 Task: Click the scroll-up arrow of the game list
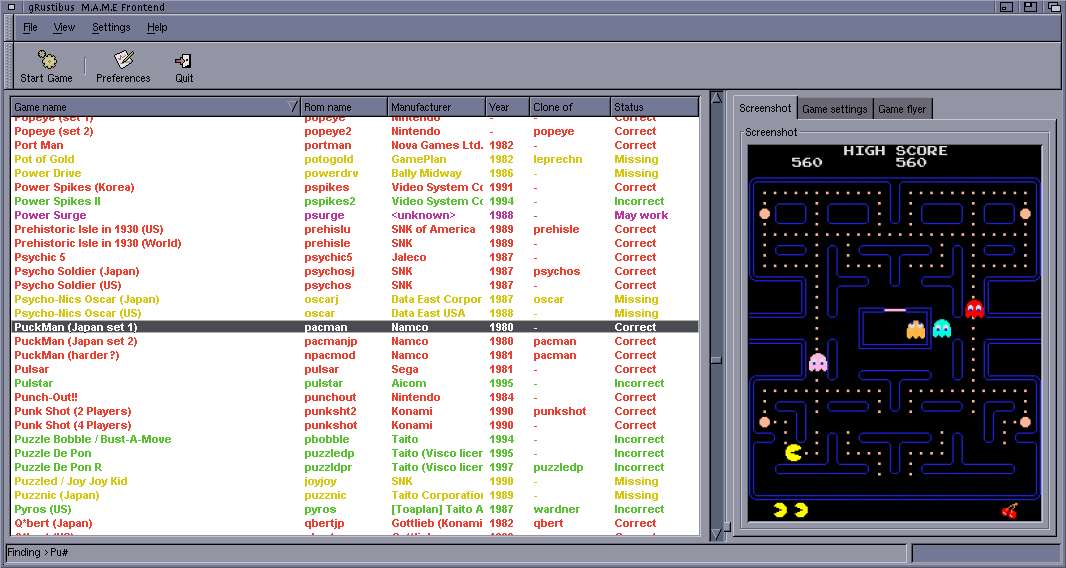click(x=715, y=98)
